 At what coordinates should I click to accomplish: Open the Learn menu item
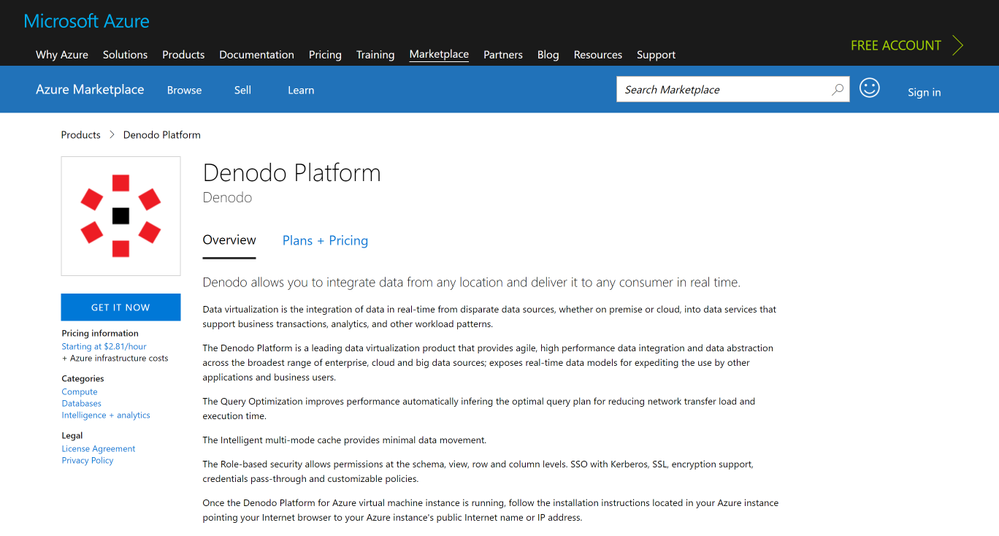point(301,90)
